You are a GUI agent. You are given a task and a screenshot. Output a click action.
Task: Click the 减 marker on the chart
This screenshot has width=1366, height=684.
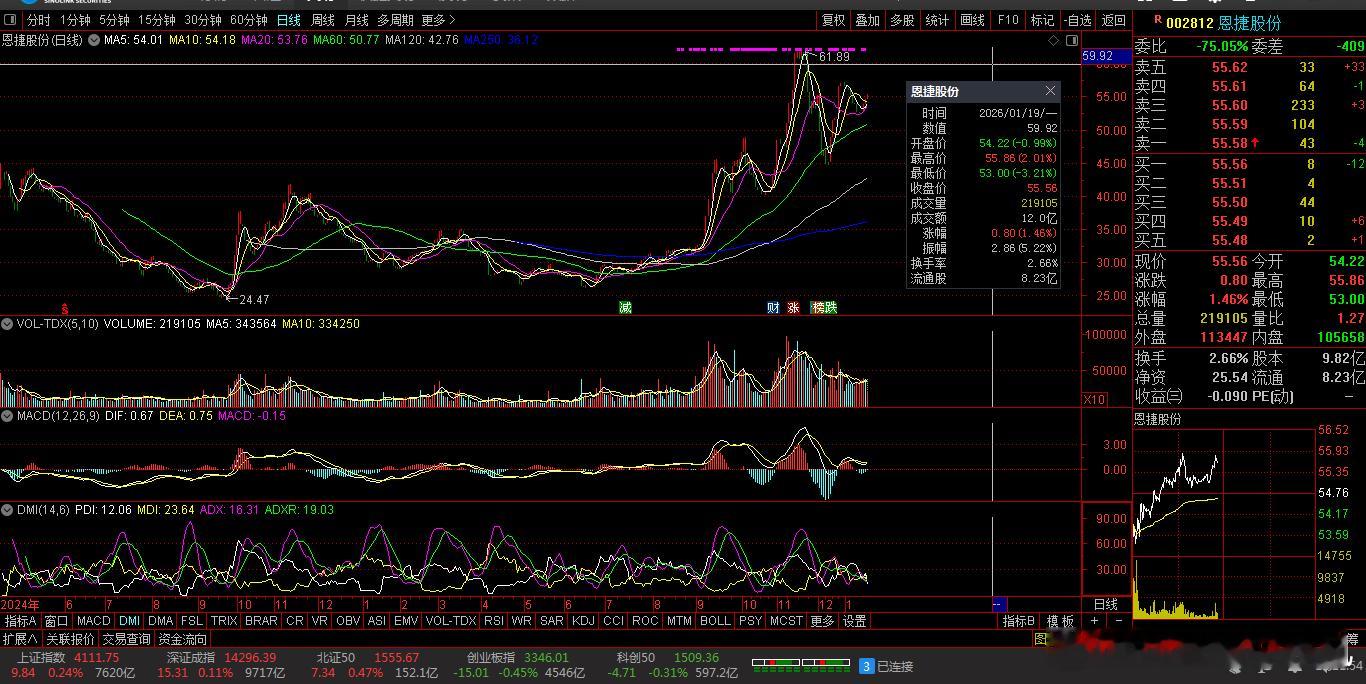pyautogui.click(x=626, y=307)
